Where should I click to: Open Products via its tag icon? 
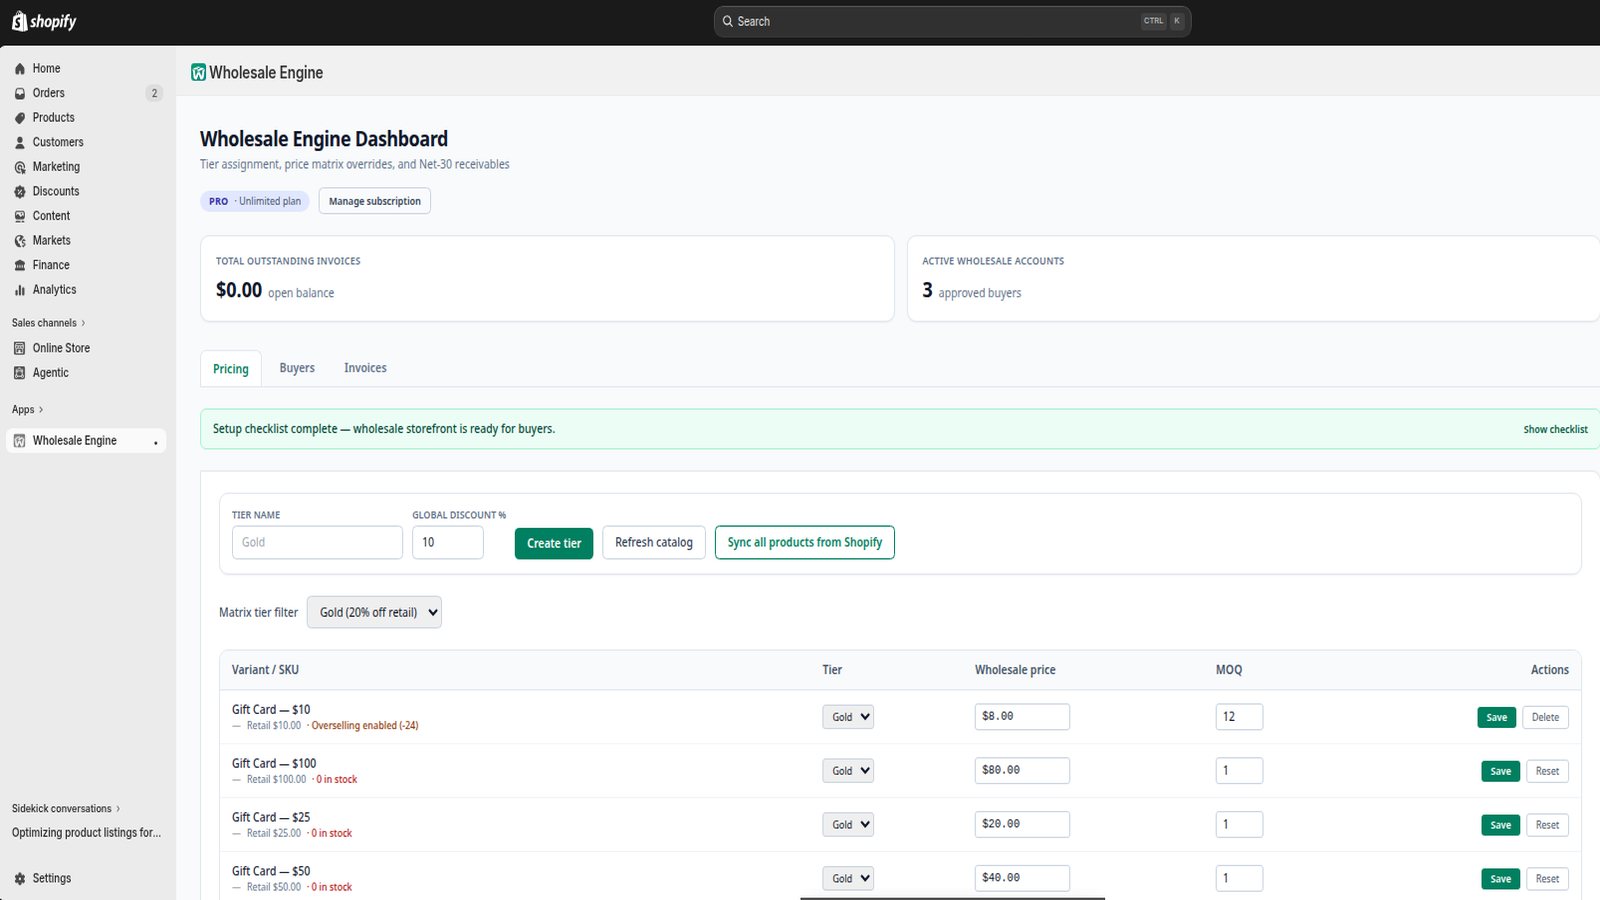[20, 118]
